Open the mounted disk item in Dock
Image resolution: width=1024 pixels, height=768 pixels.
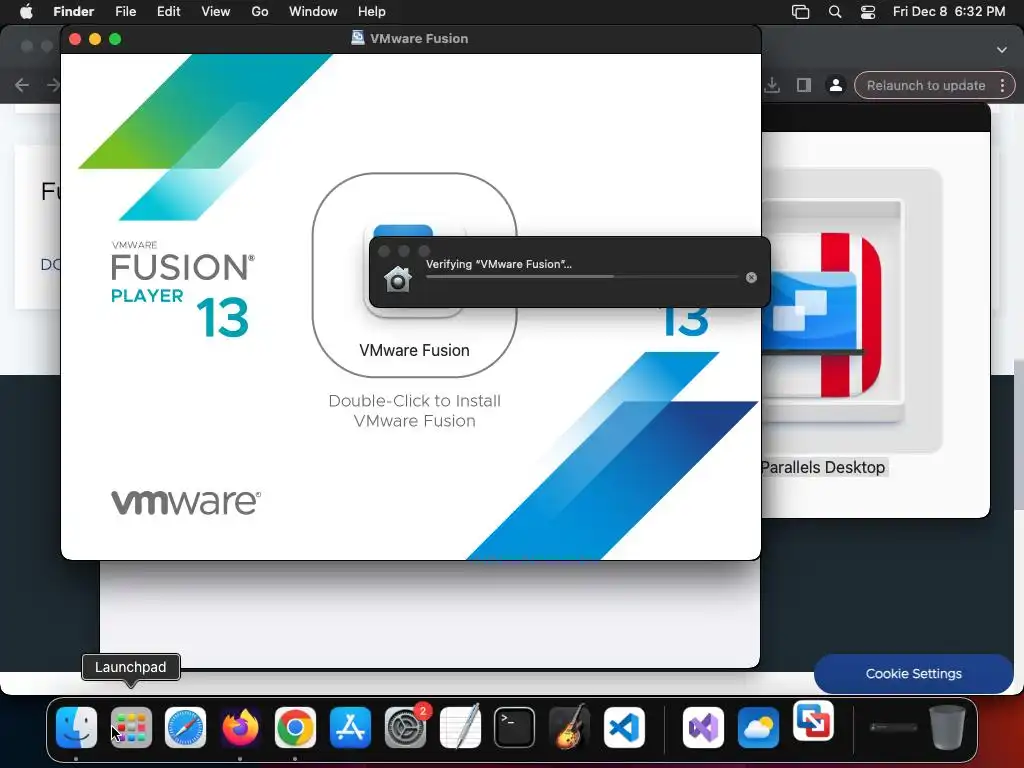click(893, 727)
